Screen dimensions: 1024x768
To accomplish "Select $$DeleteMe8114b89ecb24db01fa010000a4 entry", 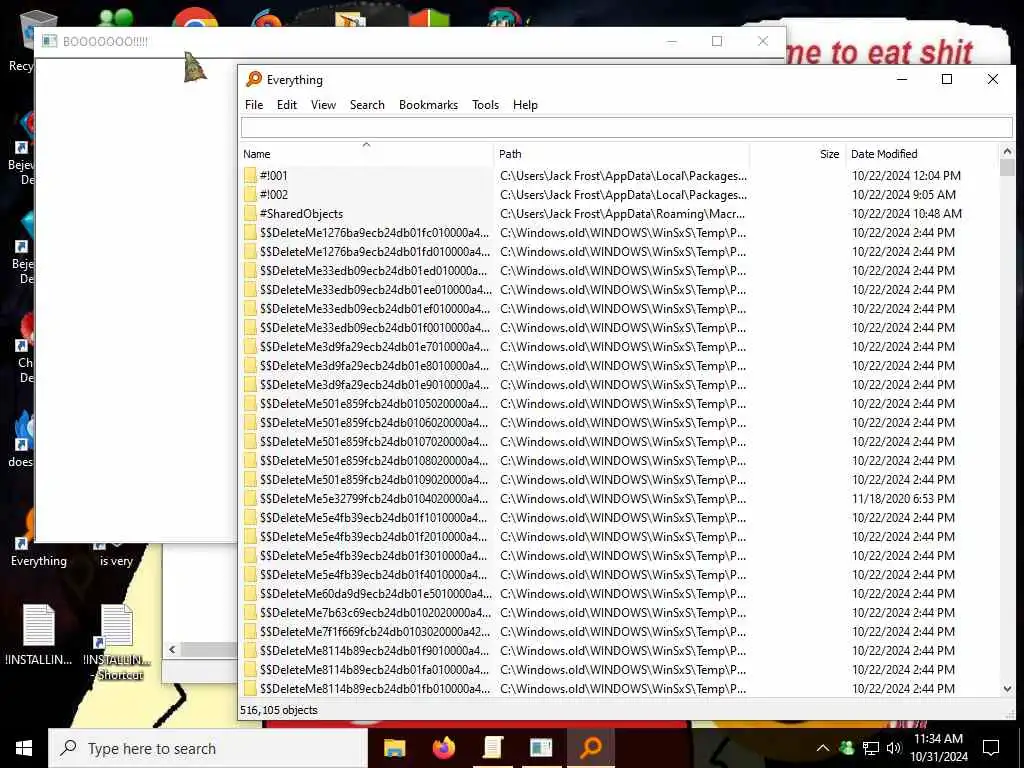I will pos(374,669).
